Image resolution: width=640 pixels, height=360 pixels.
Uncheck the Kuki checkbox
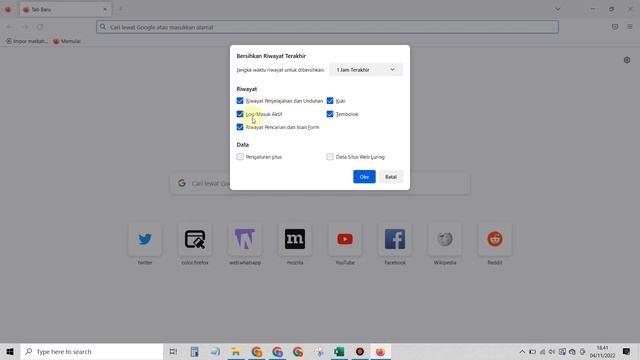click(x=330, y=101)
